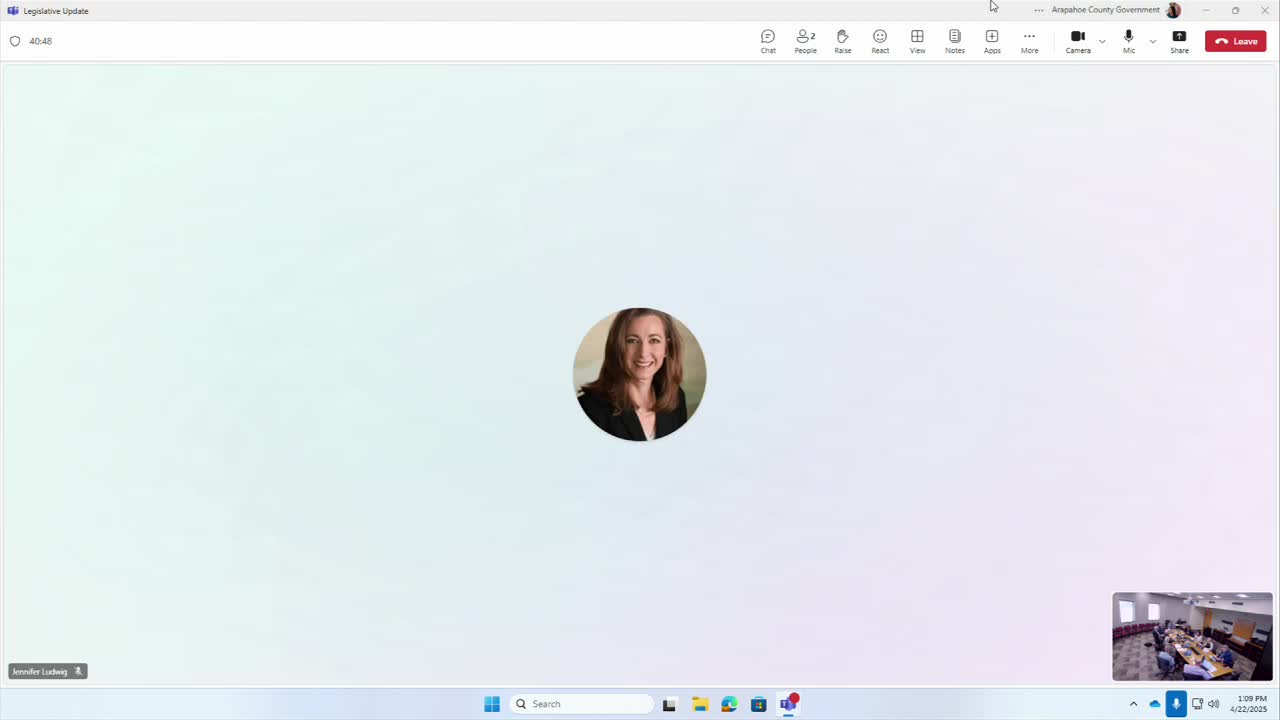The height and width of the screenshot is (720, 1280).
Task: Change the meeting View layout
Action: [x=917, y=41]
